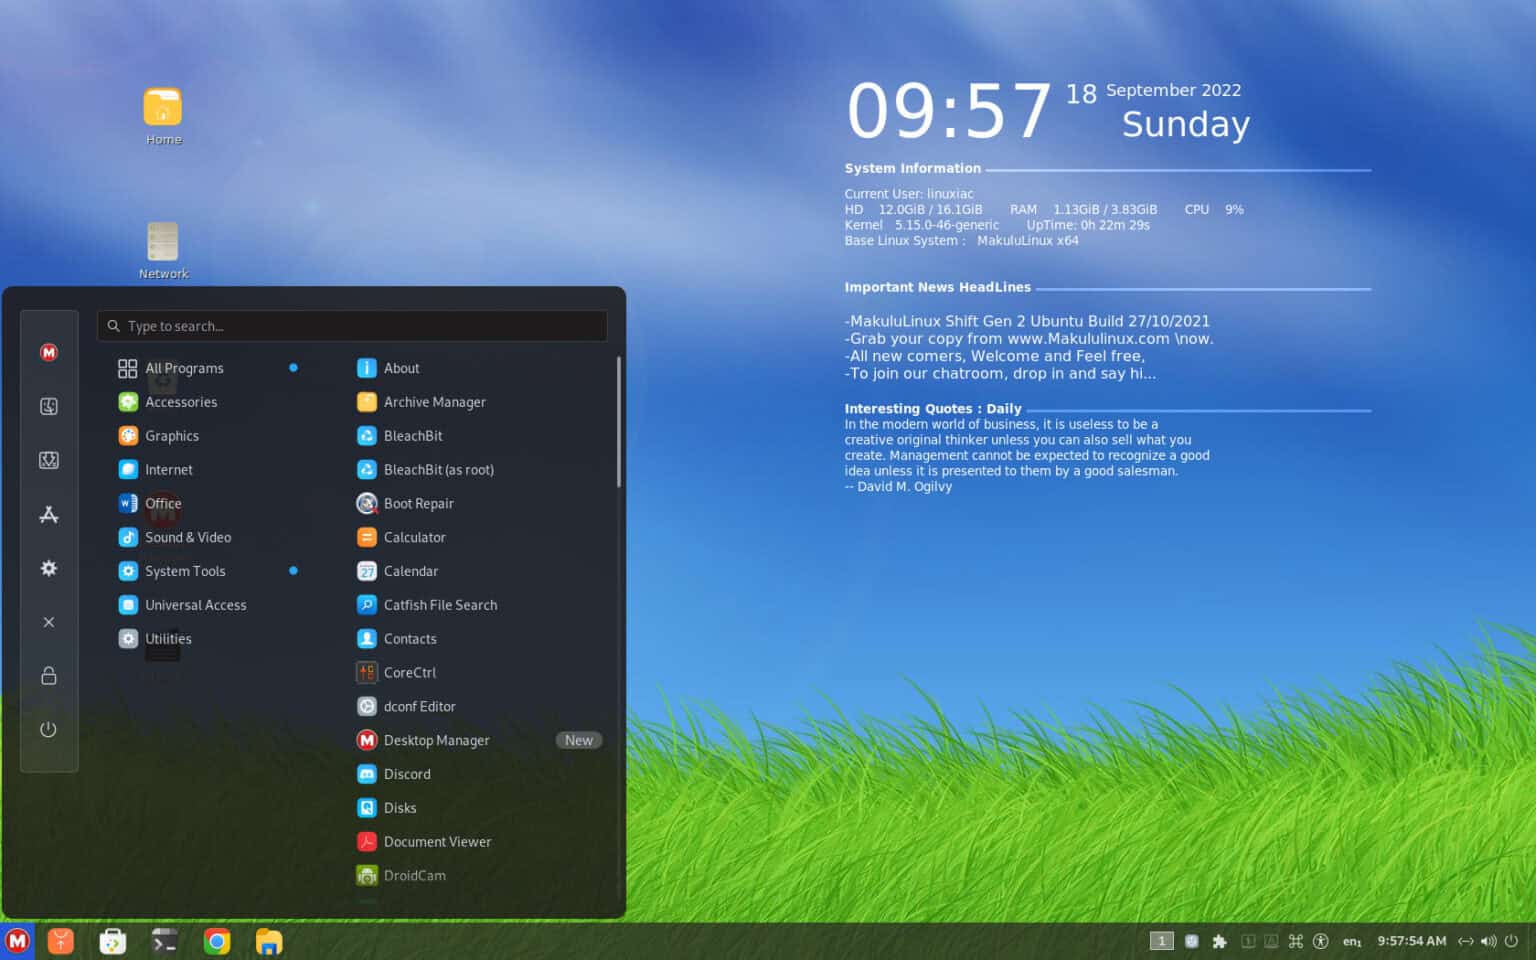Click the notification dot beside System Tools
This screenshot has width=1536, height=960.
pyautogui.click(x=293, y=570)
